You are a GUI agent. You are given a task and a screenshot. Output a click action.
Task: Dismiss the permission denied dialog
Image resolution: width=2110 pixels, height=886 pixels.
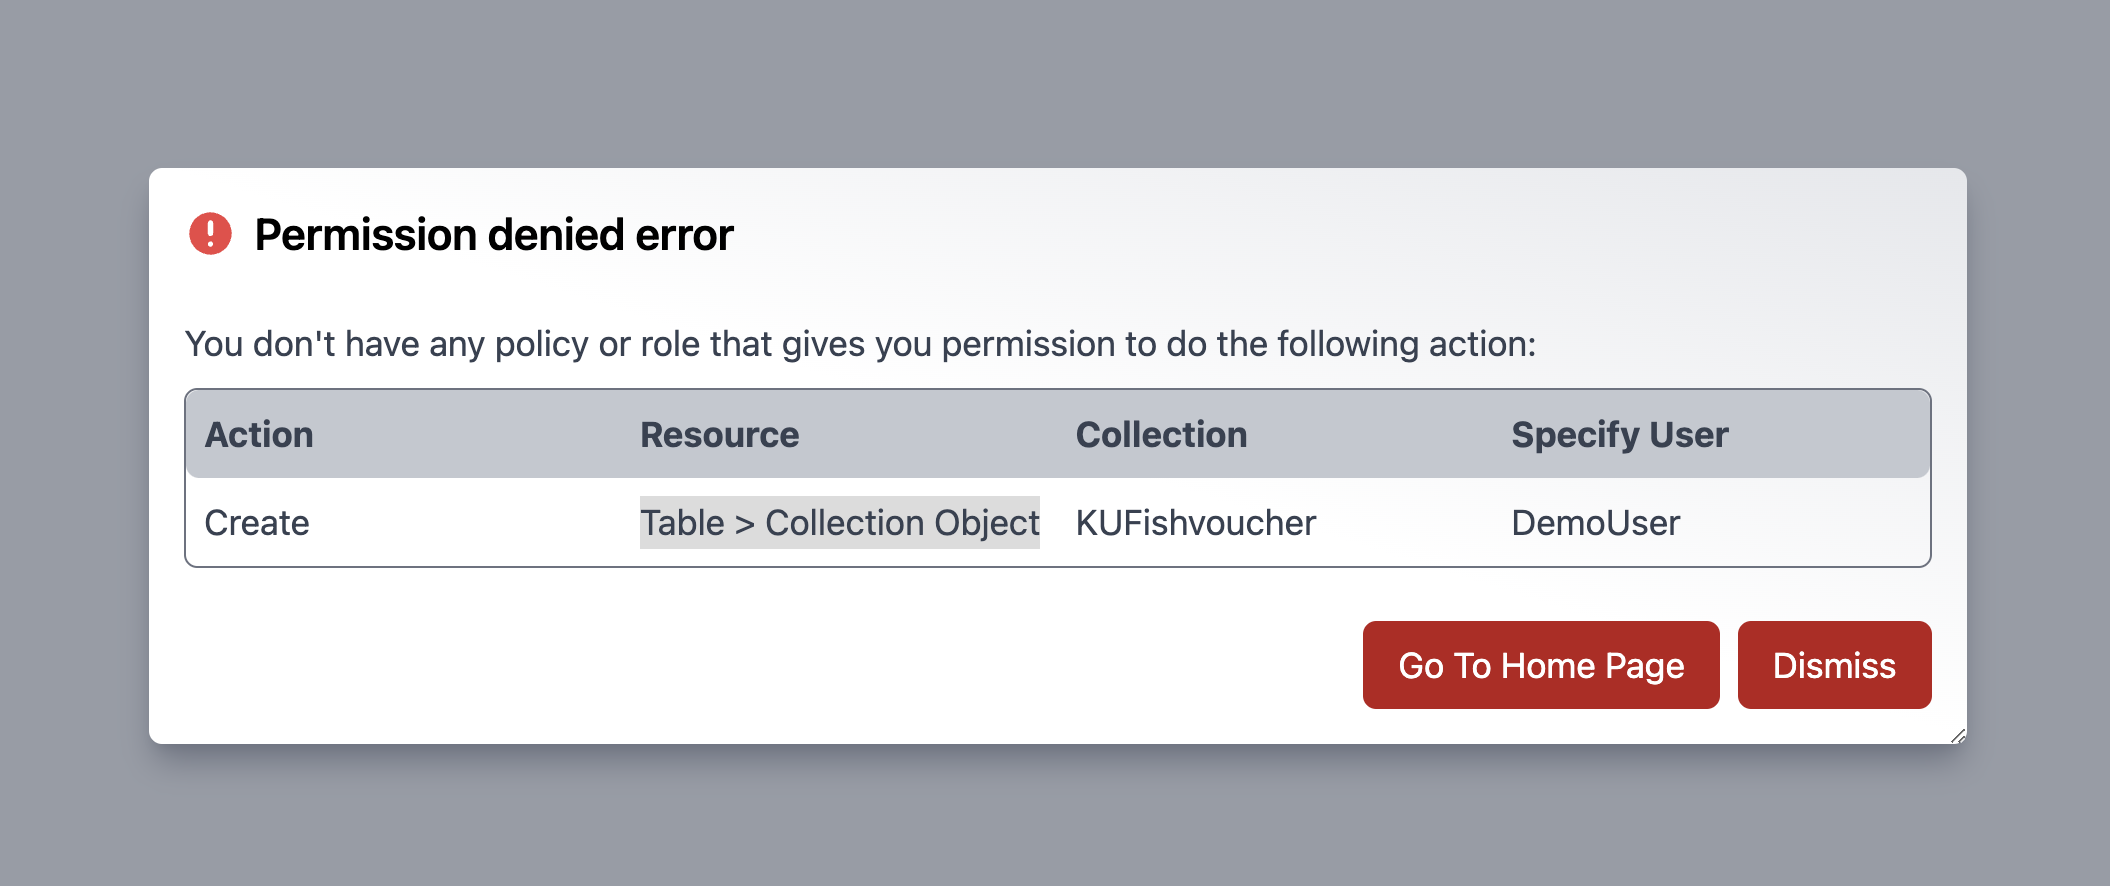[x=1834, y=664]
